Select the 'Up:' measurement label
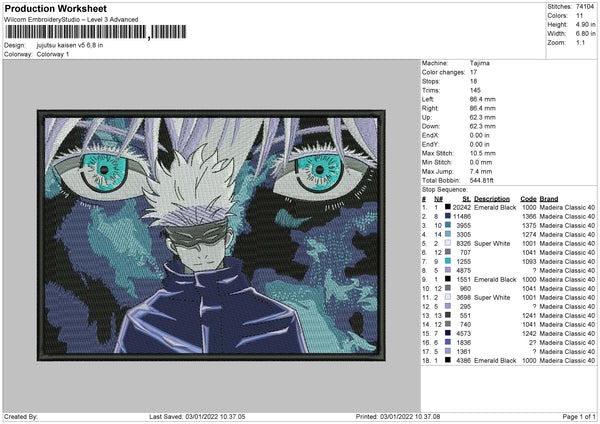The image size is (600, 424). 427,117
